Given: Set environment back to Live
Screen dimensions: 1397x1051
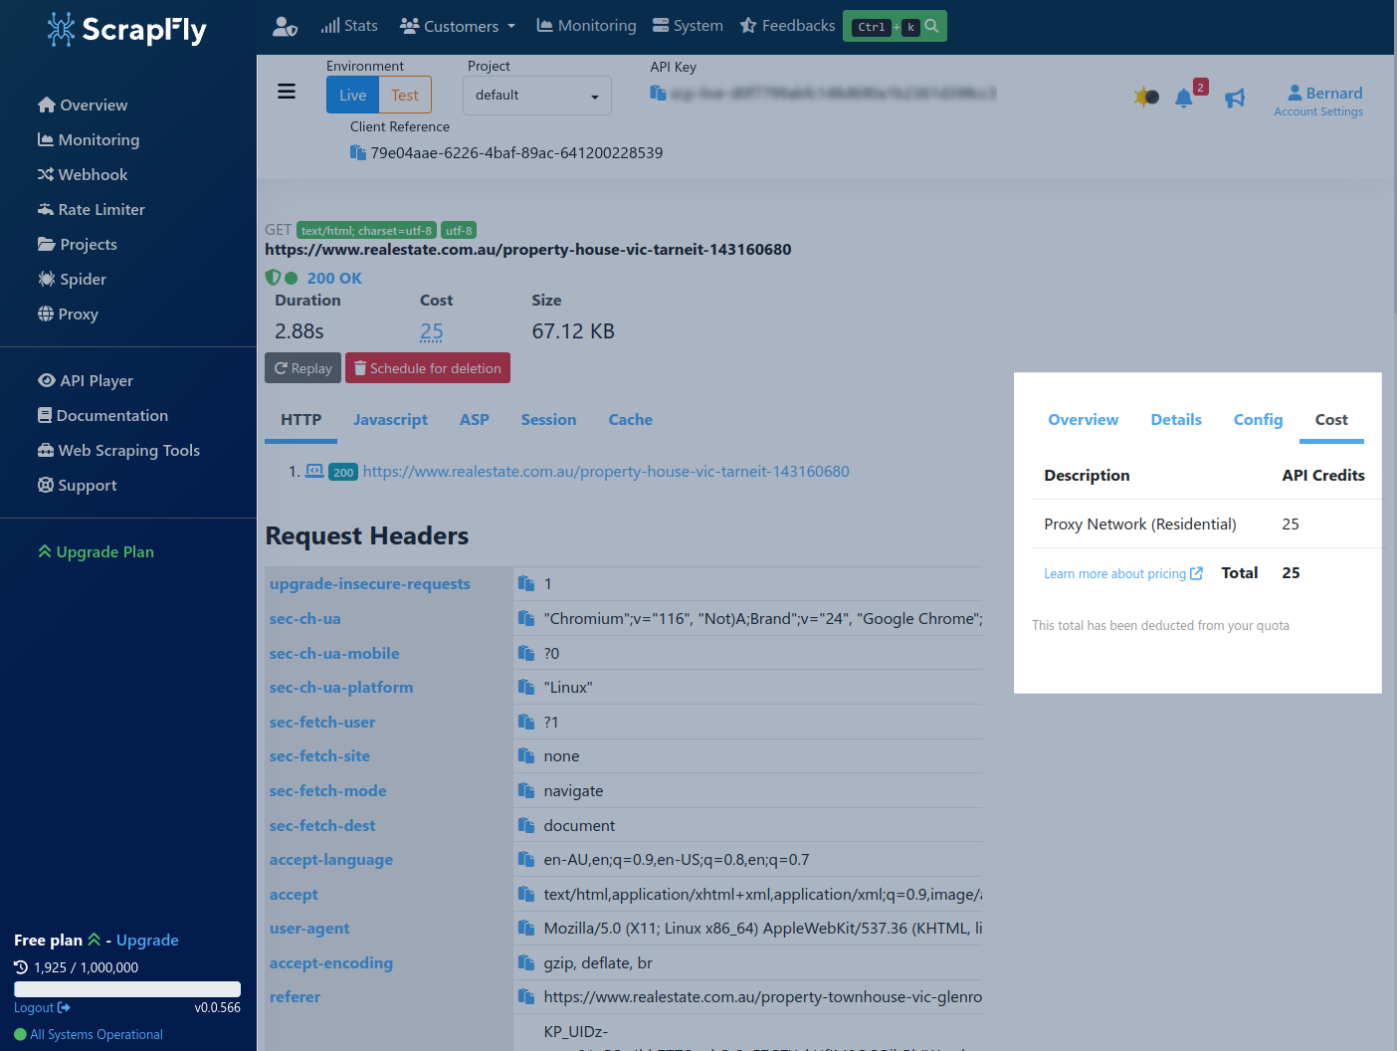Looking at the screenshot, I should [352, 94].
